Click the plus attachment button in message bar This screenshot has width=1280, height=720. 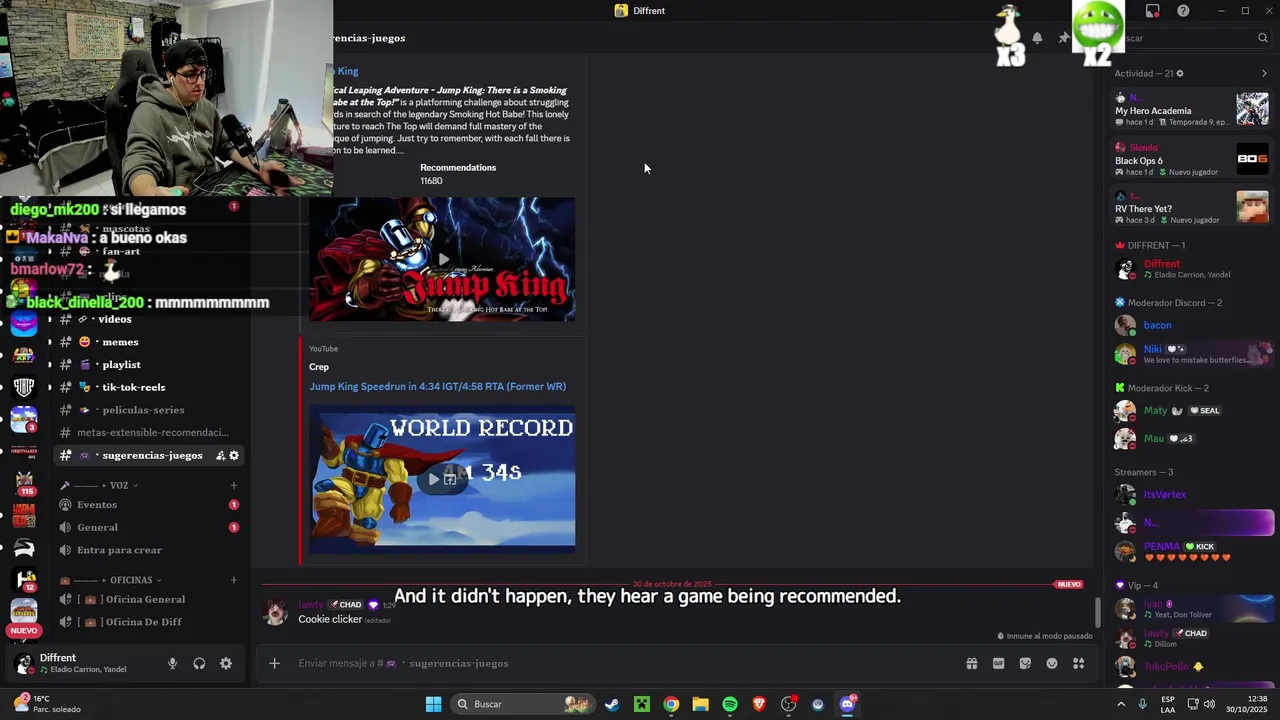(274, 663)
